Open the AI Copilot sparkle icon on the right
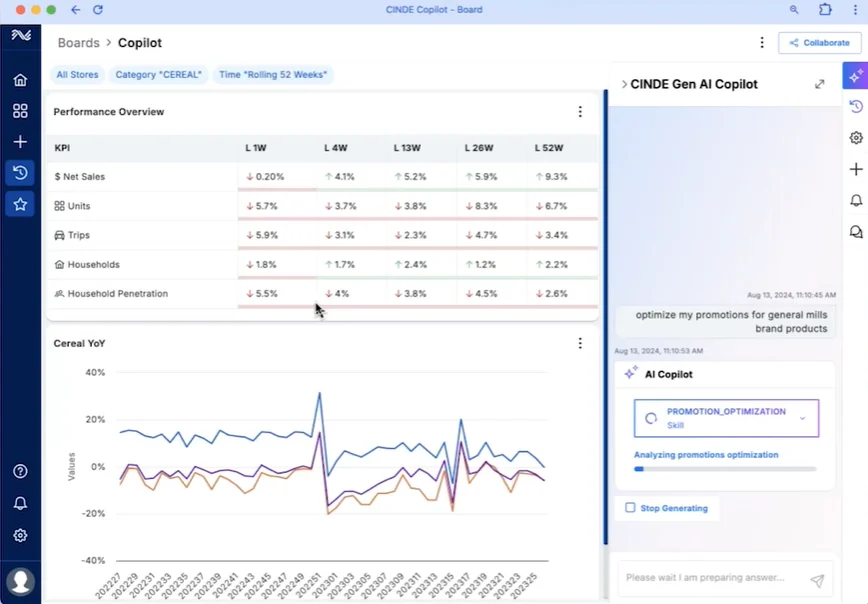The width and height of the screenshot is (868, 604). pos(855,75)
